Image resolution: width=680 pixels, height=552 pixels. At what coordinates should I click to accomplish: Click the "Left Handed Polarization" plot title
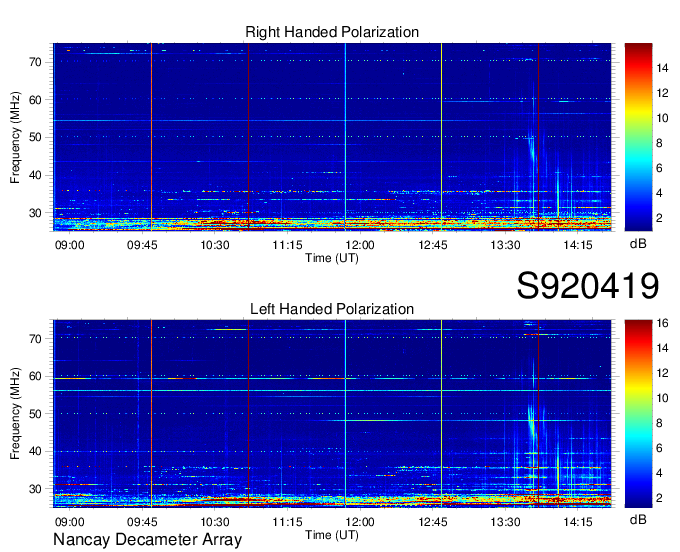pyautogui.click(x=332, y=309)
